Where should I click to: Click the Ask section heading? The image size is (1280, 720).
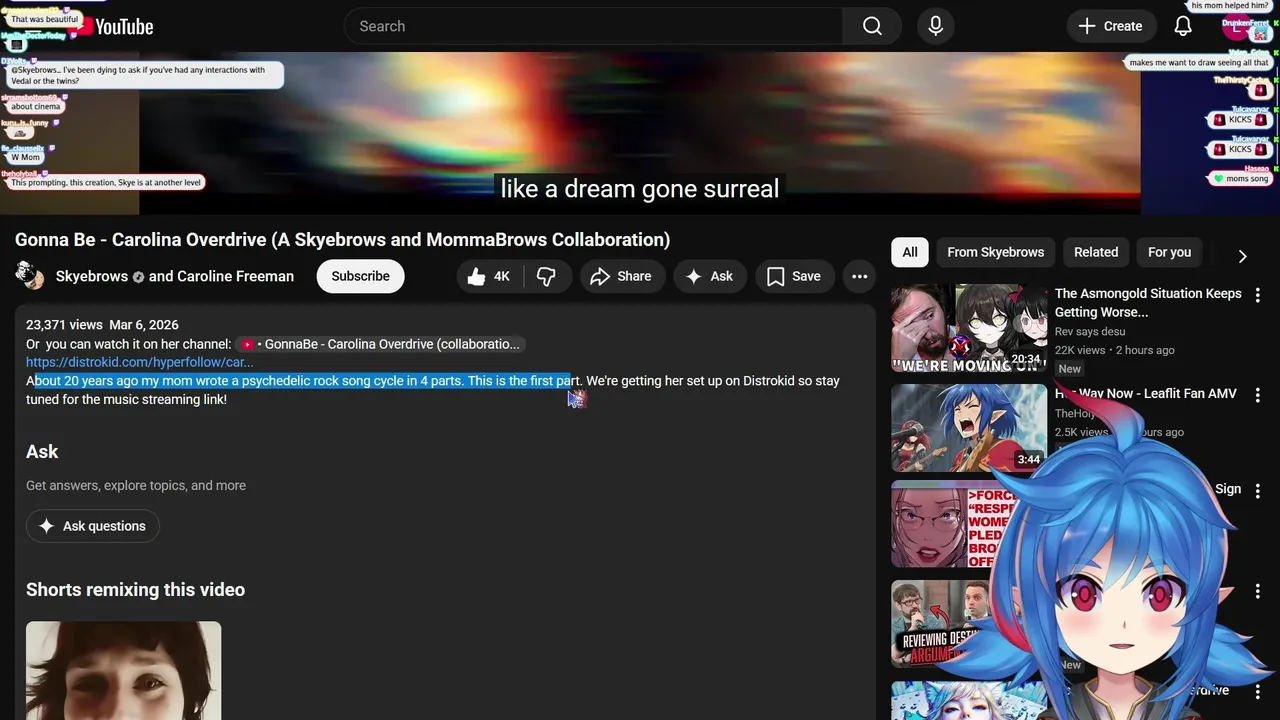tap(42, 452)
